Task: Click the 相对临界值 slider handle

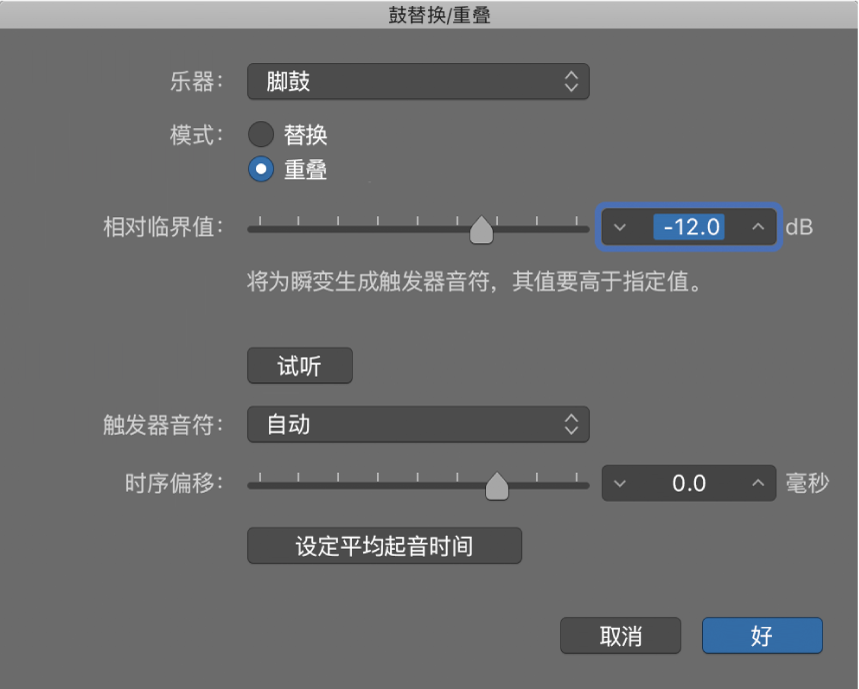Action: [482, 229]
